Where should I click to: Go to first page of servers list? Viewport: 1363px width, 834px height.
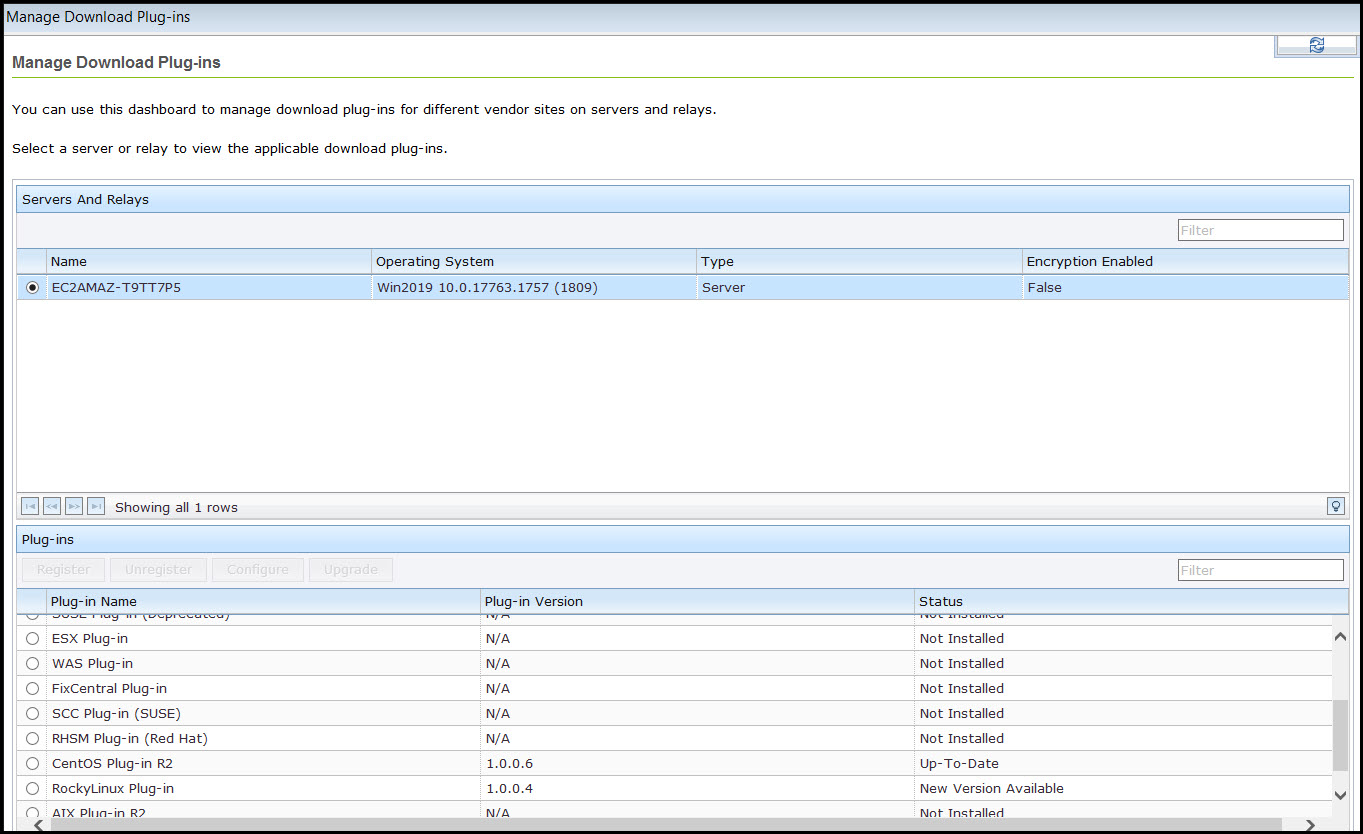(x=30, y=507)
